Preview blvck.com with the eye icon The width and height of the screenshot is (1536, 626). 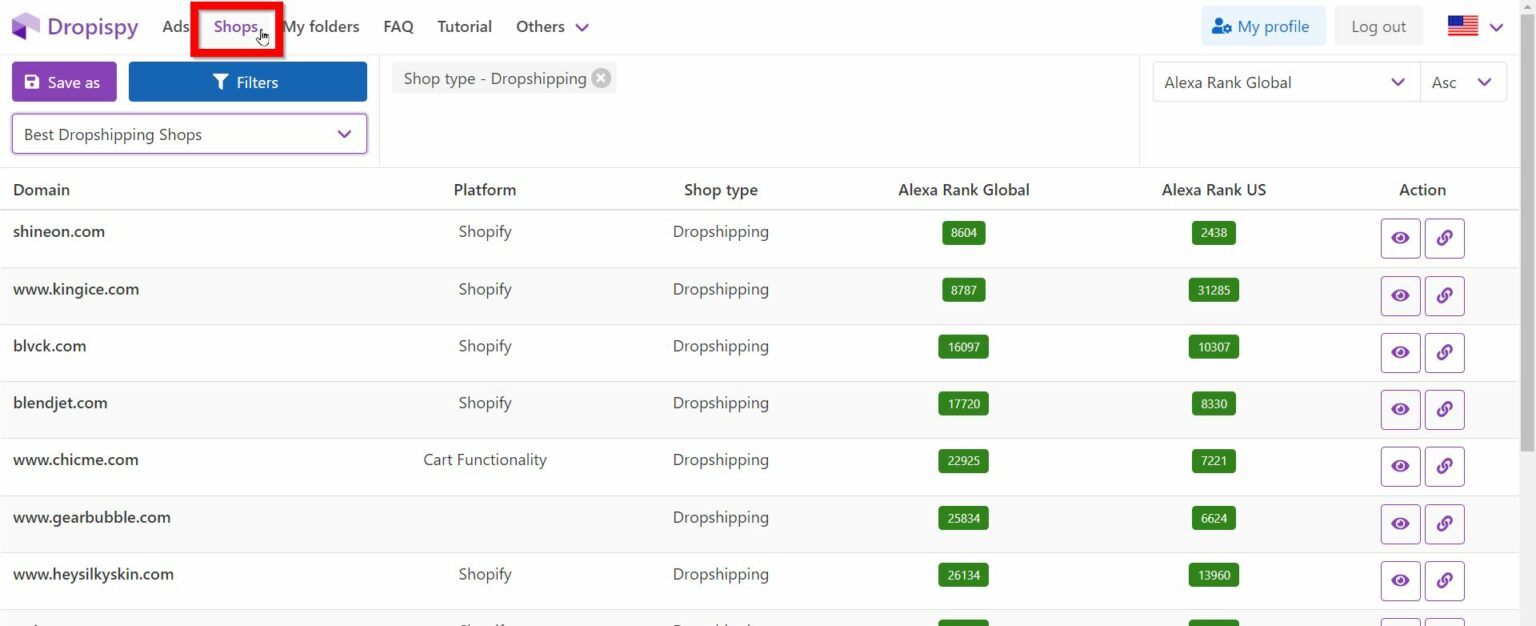(x=1400, y=352)
